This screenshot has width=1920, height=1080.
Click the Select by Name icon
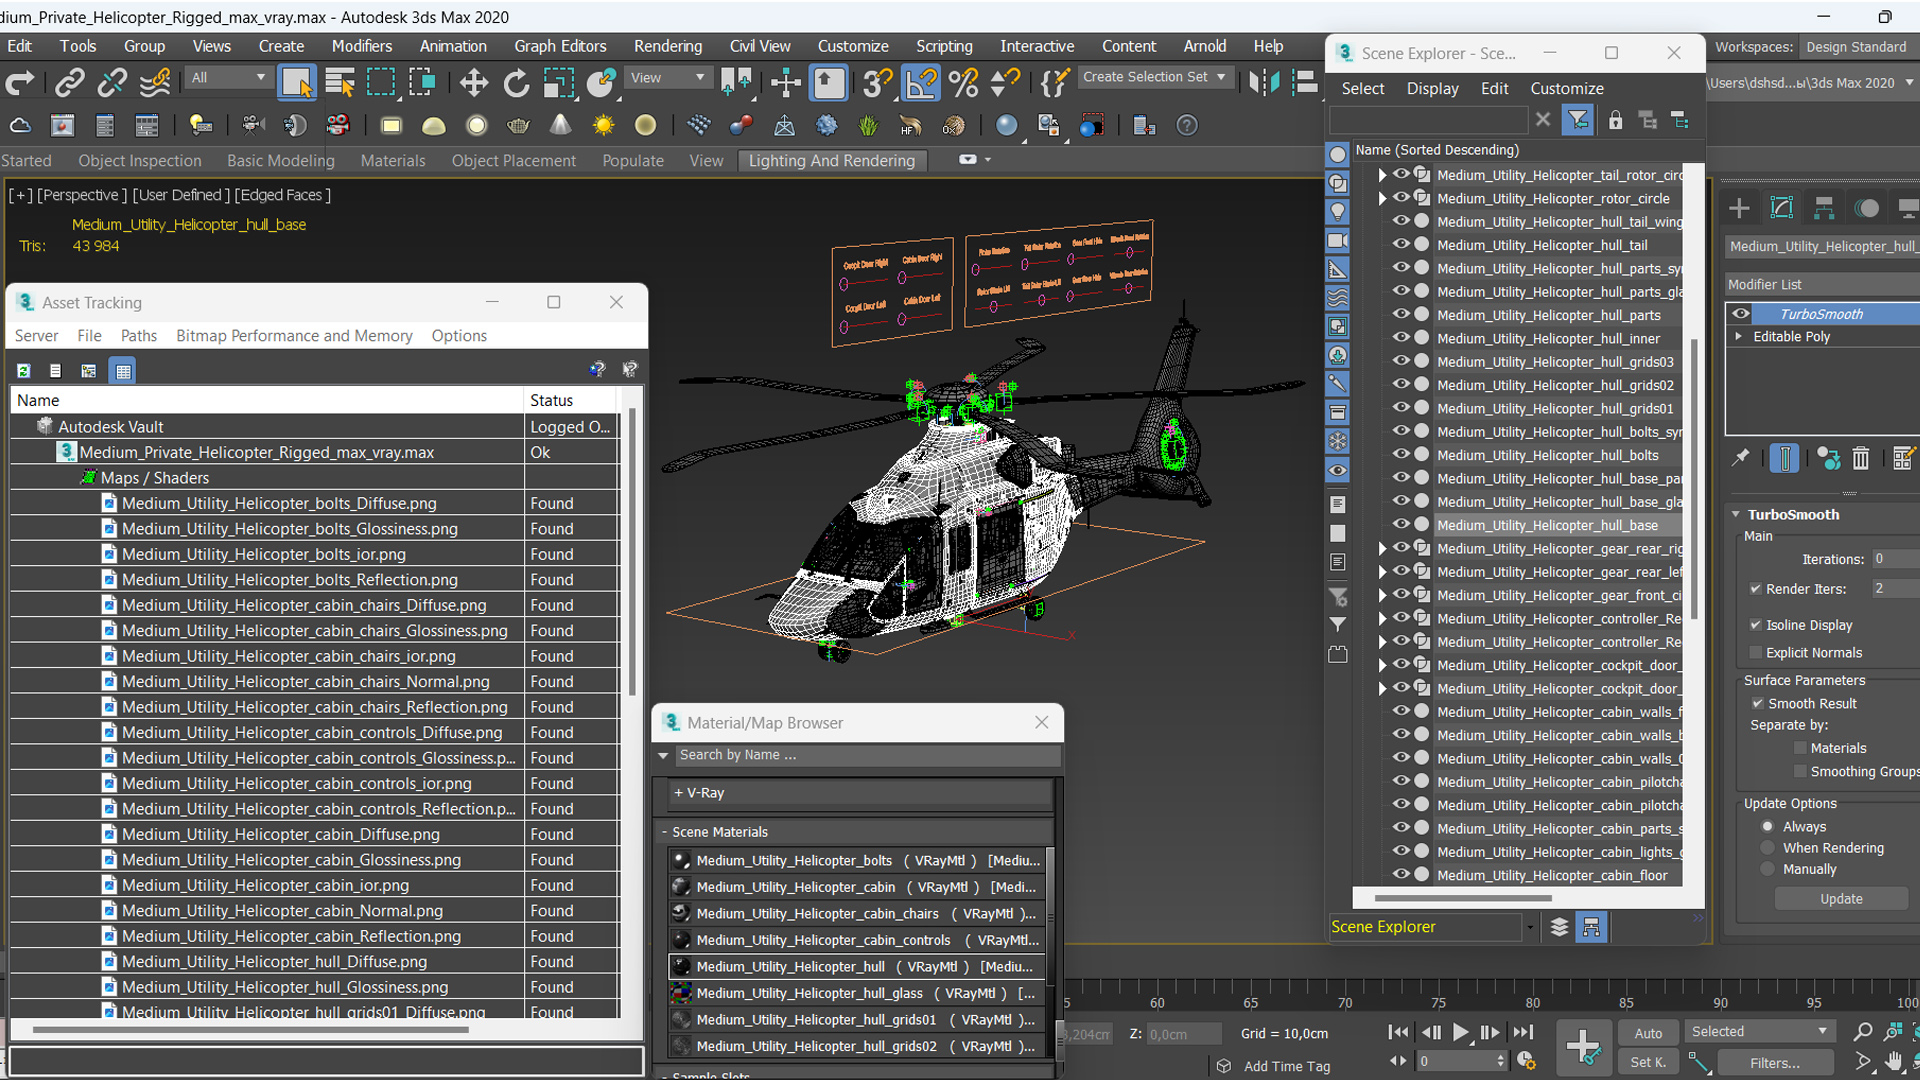(339, 83)
